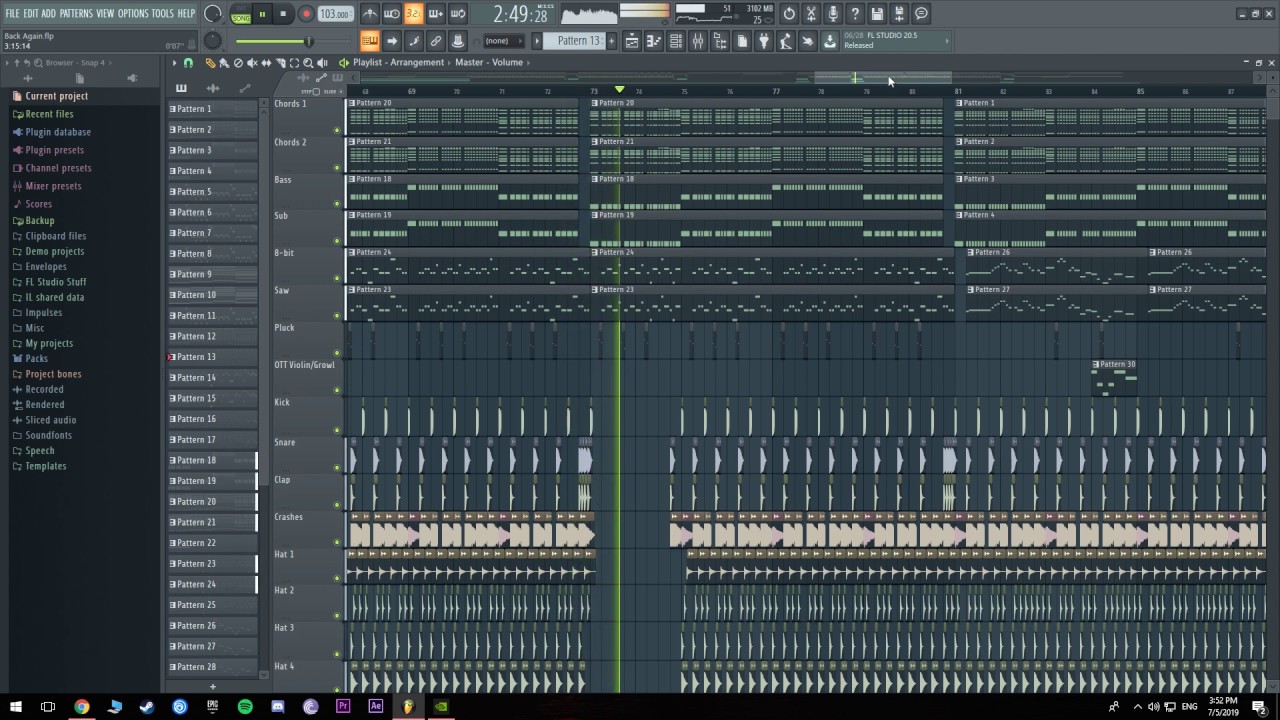Adjust the master pitch knob
Image resolution: width=1280 pixels, height=720 pixels.
(213, 41)
